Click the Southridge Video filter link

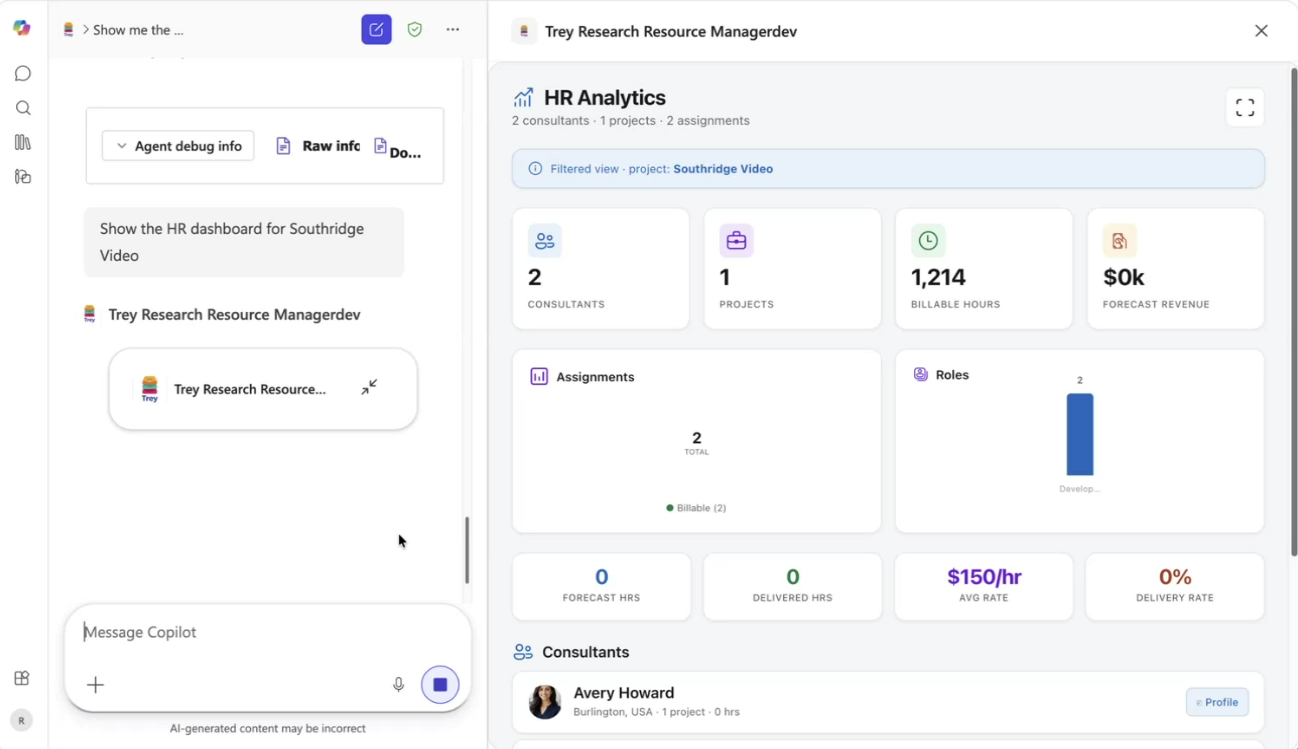[722, 169]
